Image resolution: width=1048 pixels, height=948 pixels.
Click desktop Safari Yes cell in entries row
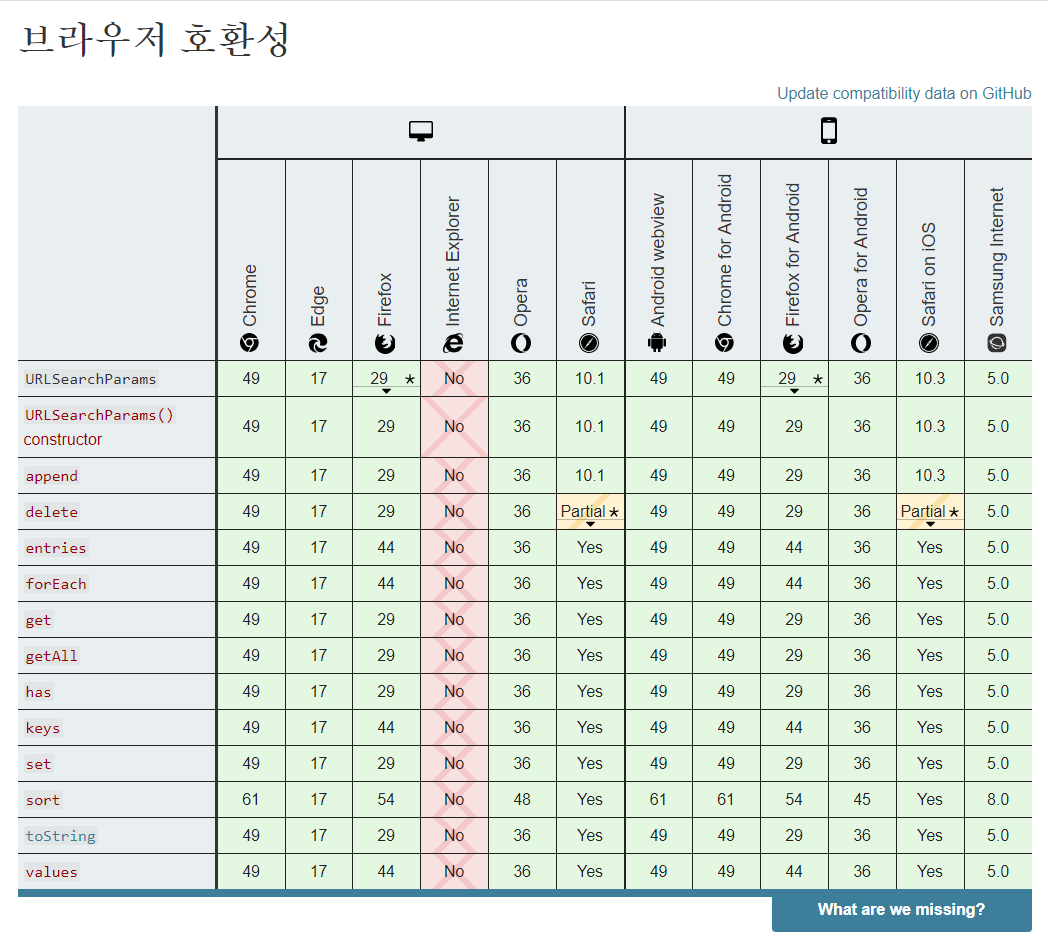pyautogui.click(x=590, y=548)
